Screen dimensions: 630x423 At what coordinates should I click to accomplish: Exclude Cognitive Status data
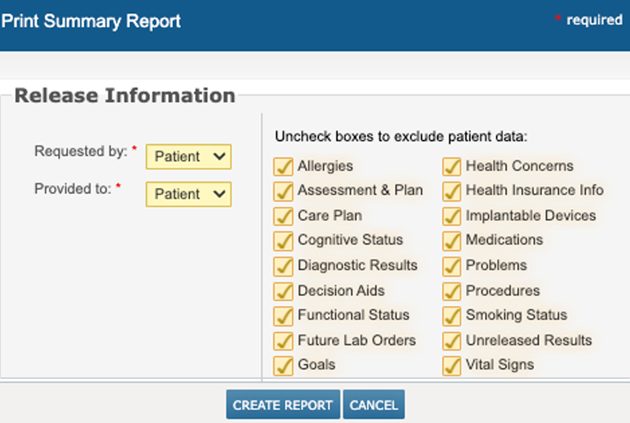pyautogui.click(x=282, y=240)
